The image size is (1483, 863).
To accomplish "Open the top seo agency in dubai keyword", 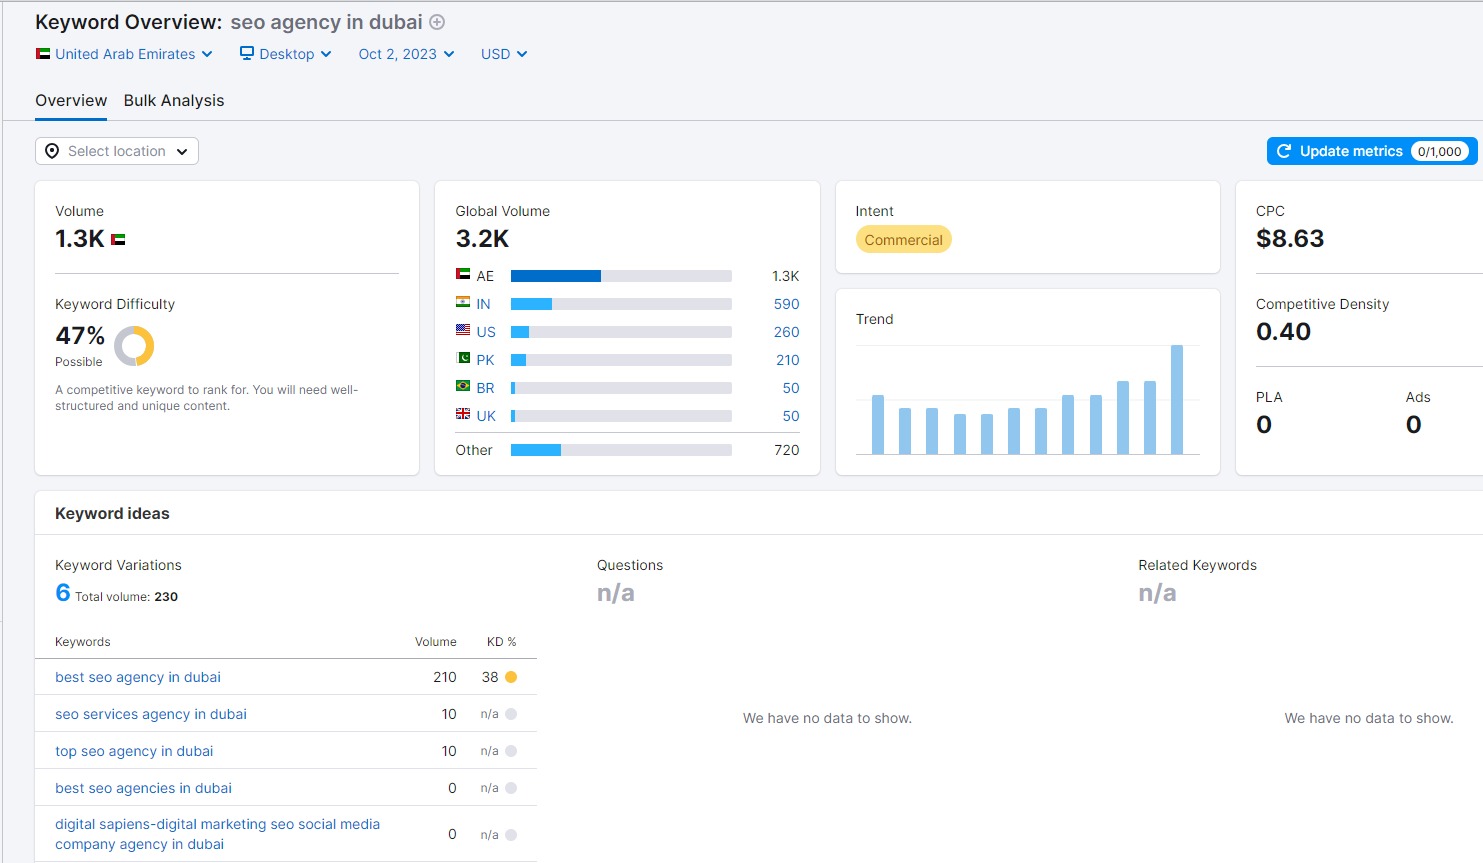I will pos(134,751).
